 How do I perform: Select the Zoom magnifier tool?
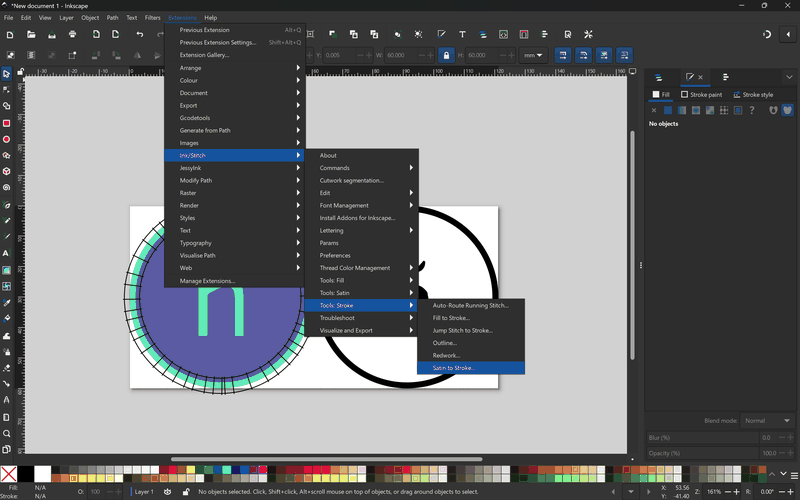click(6, 433)
